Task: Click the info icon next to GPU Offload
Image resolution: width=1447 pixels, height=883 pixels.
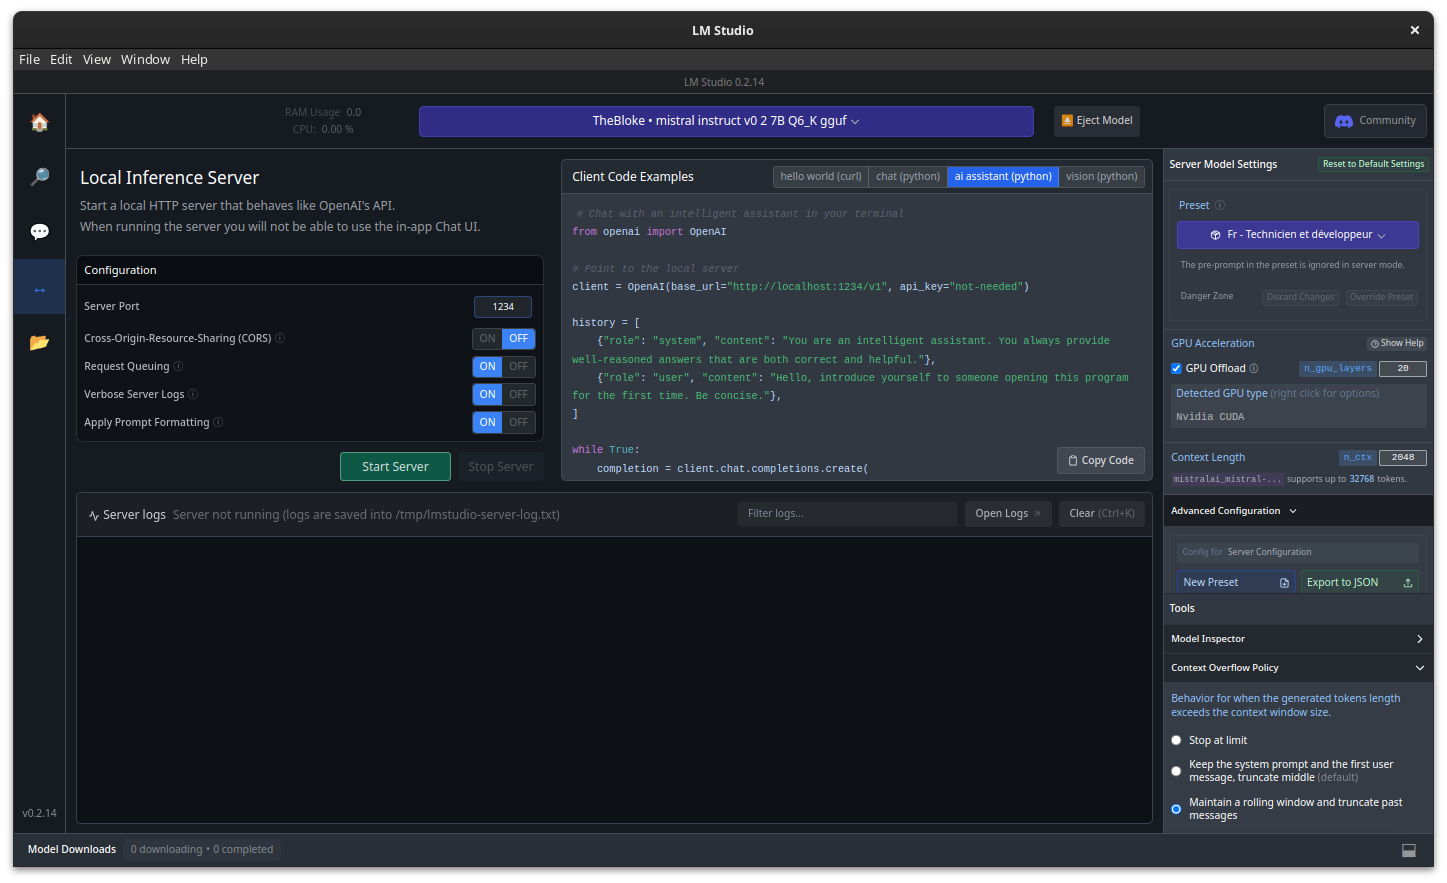Action: click(1254, 368)
